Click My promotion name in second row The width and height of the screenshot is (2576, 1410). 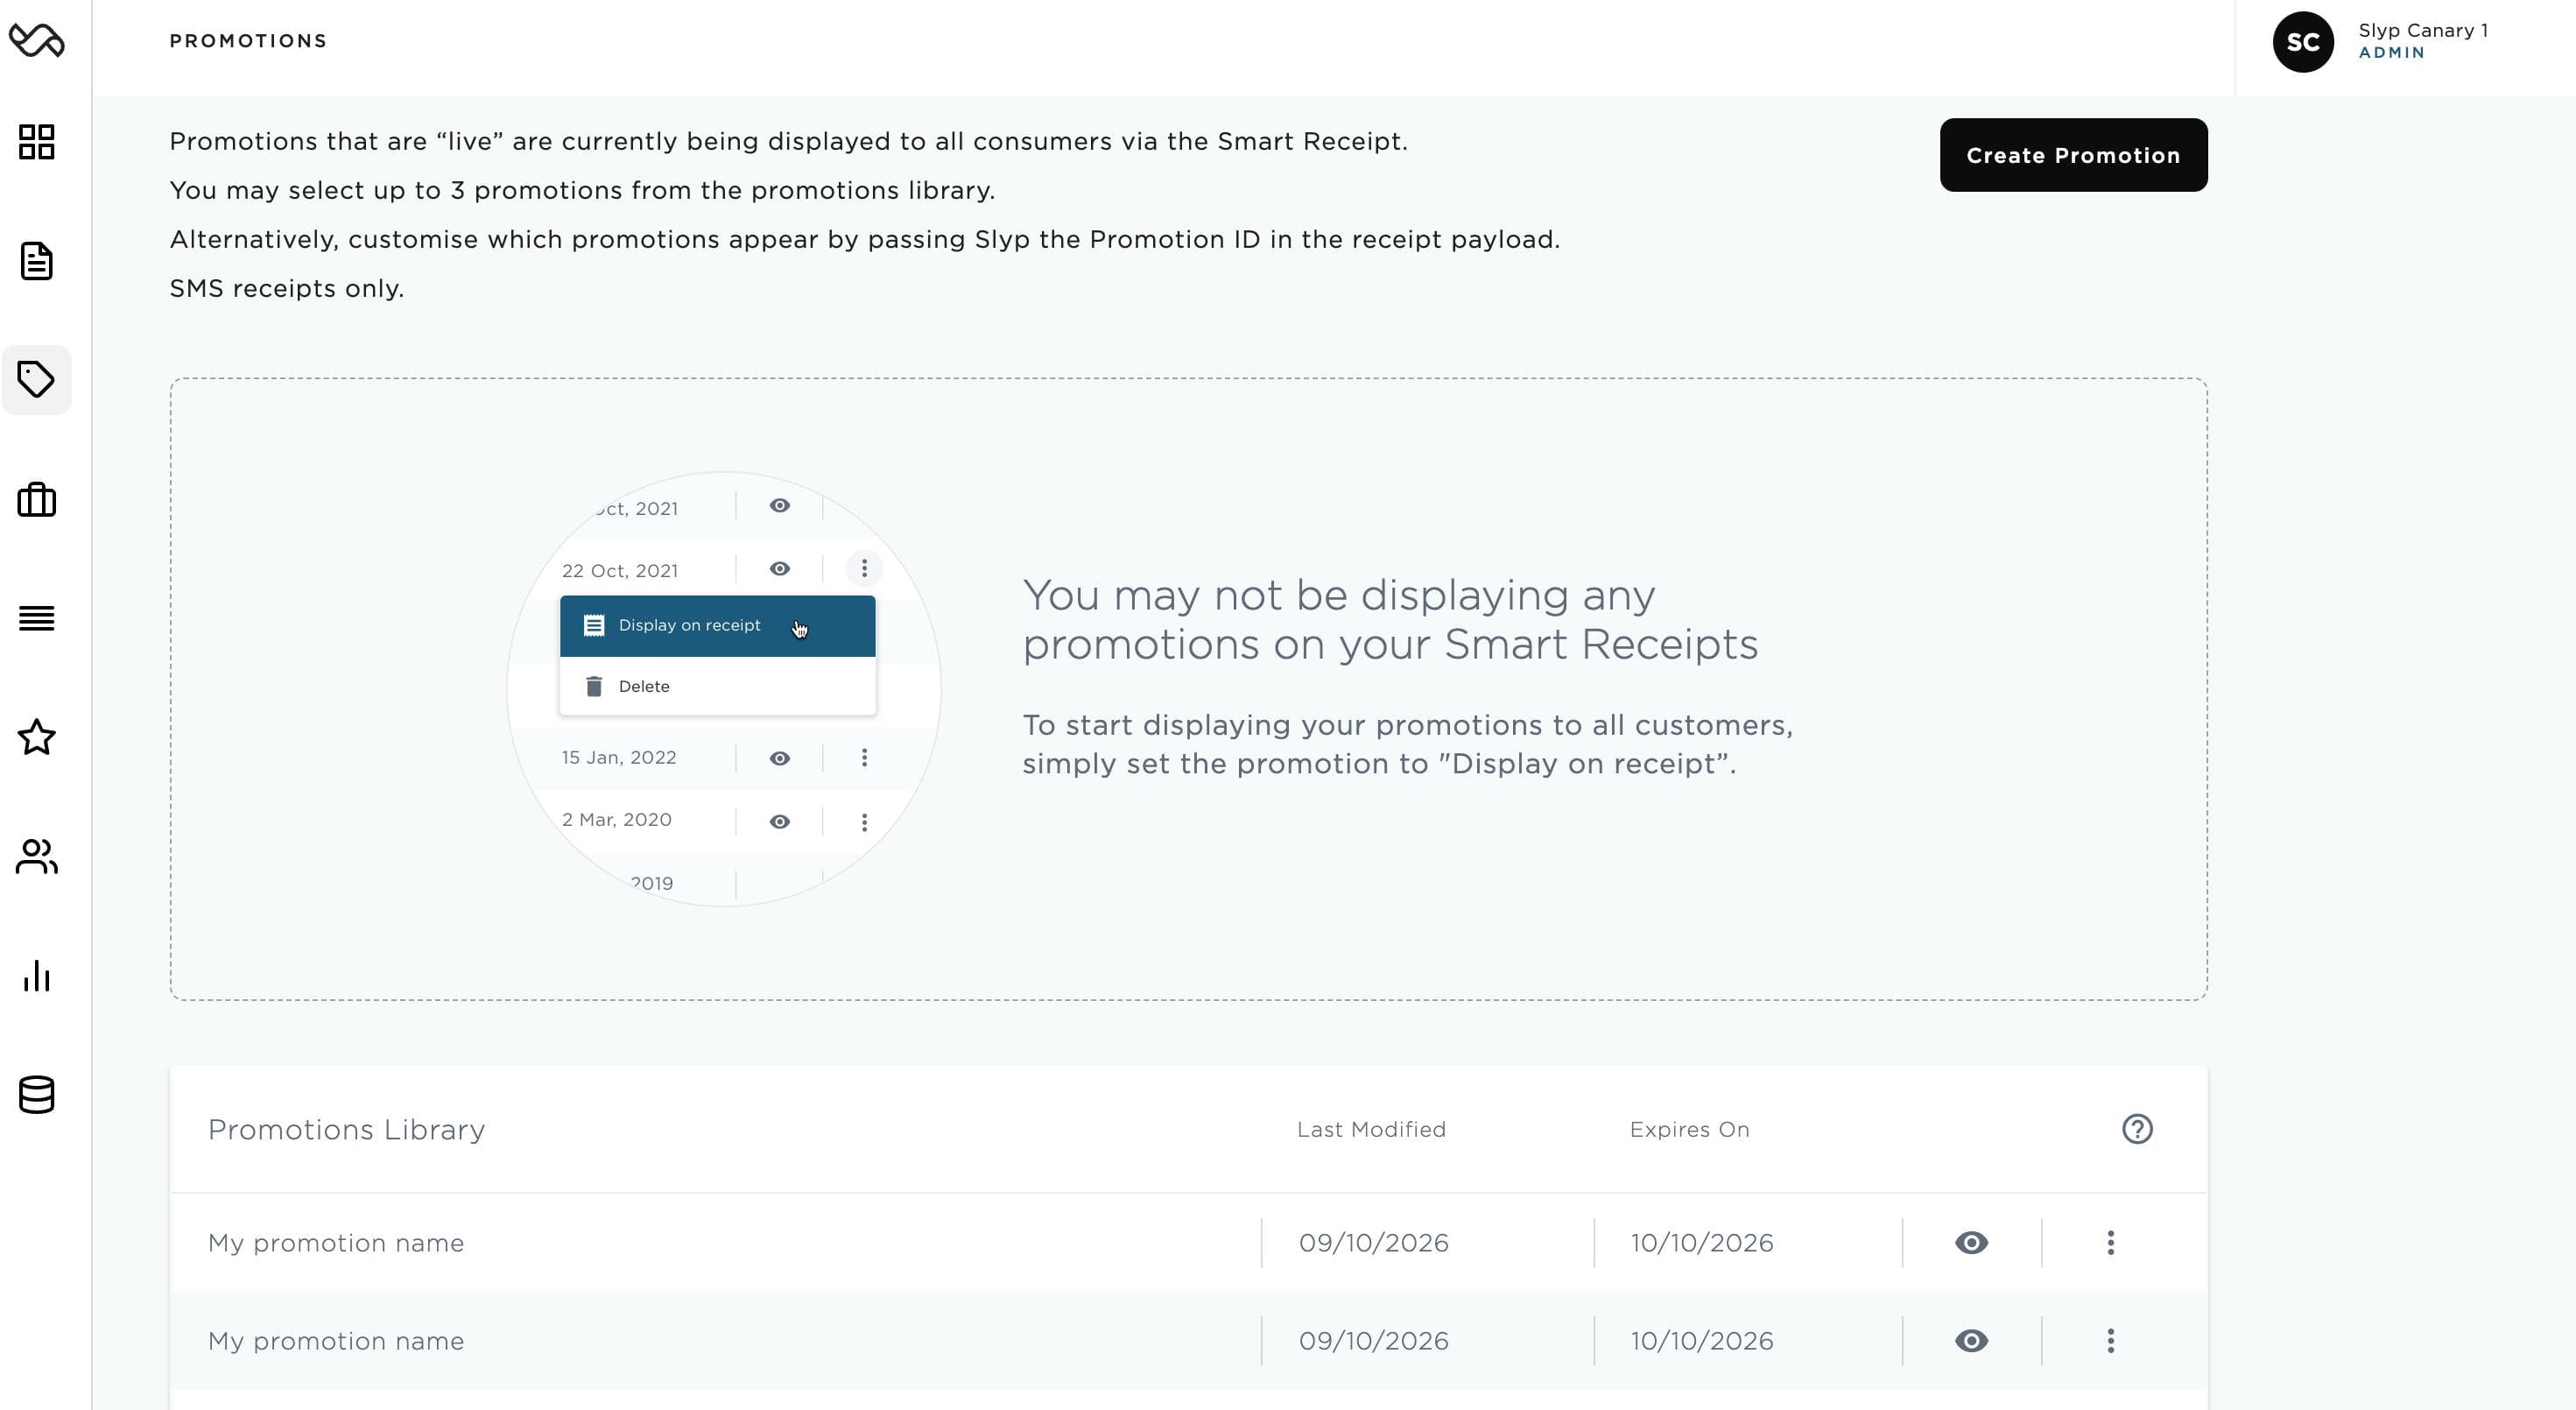[336, 1341]
